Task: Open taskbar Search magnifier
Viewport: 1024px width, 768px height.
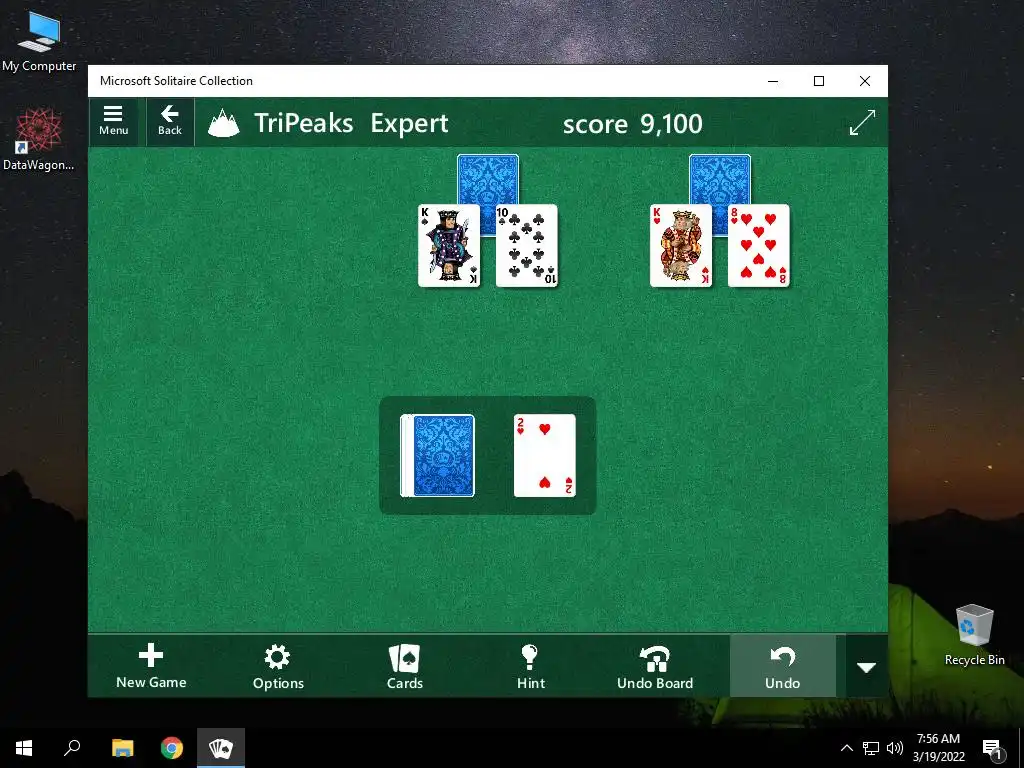Action: coord(72,748)
